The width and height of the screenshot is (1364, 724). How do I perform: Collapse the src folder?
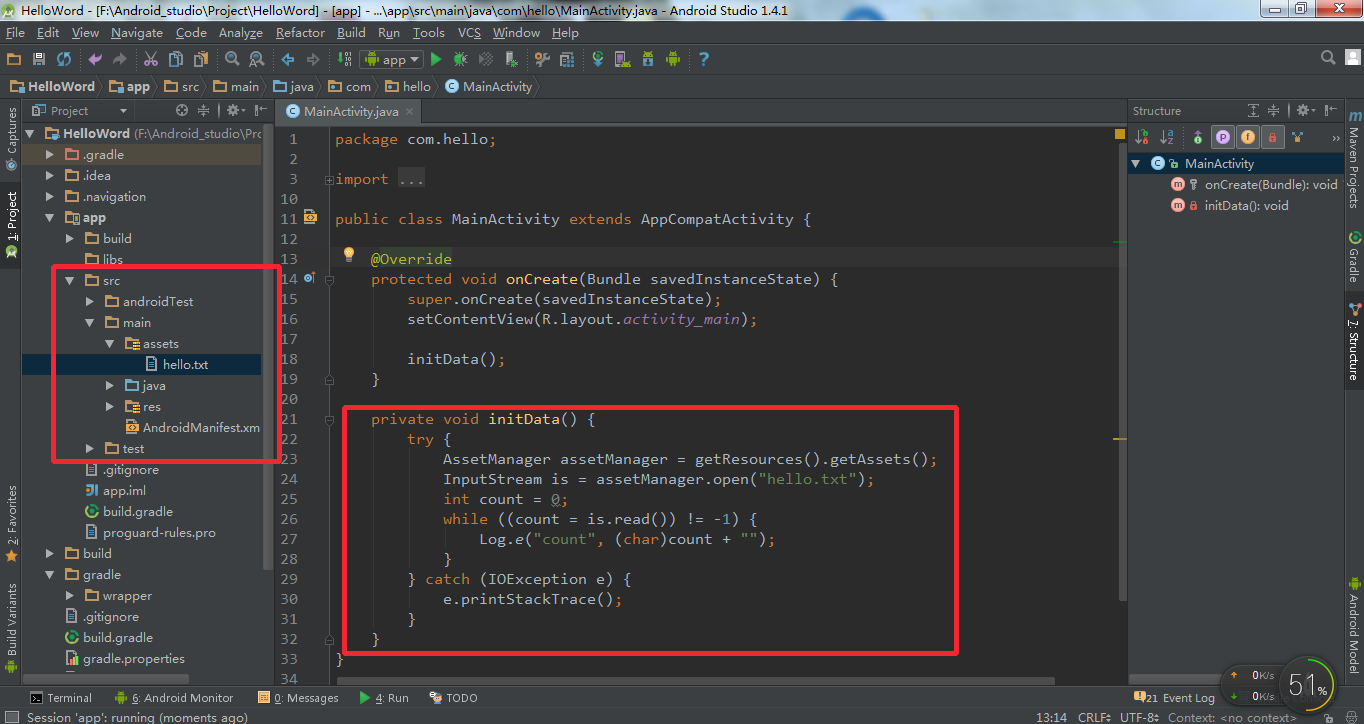pyautogui.click(x=70, y=280)
